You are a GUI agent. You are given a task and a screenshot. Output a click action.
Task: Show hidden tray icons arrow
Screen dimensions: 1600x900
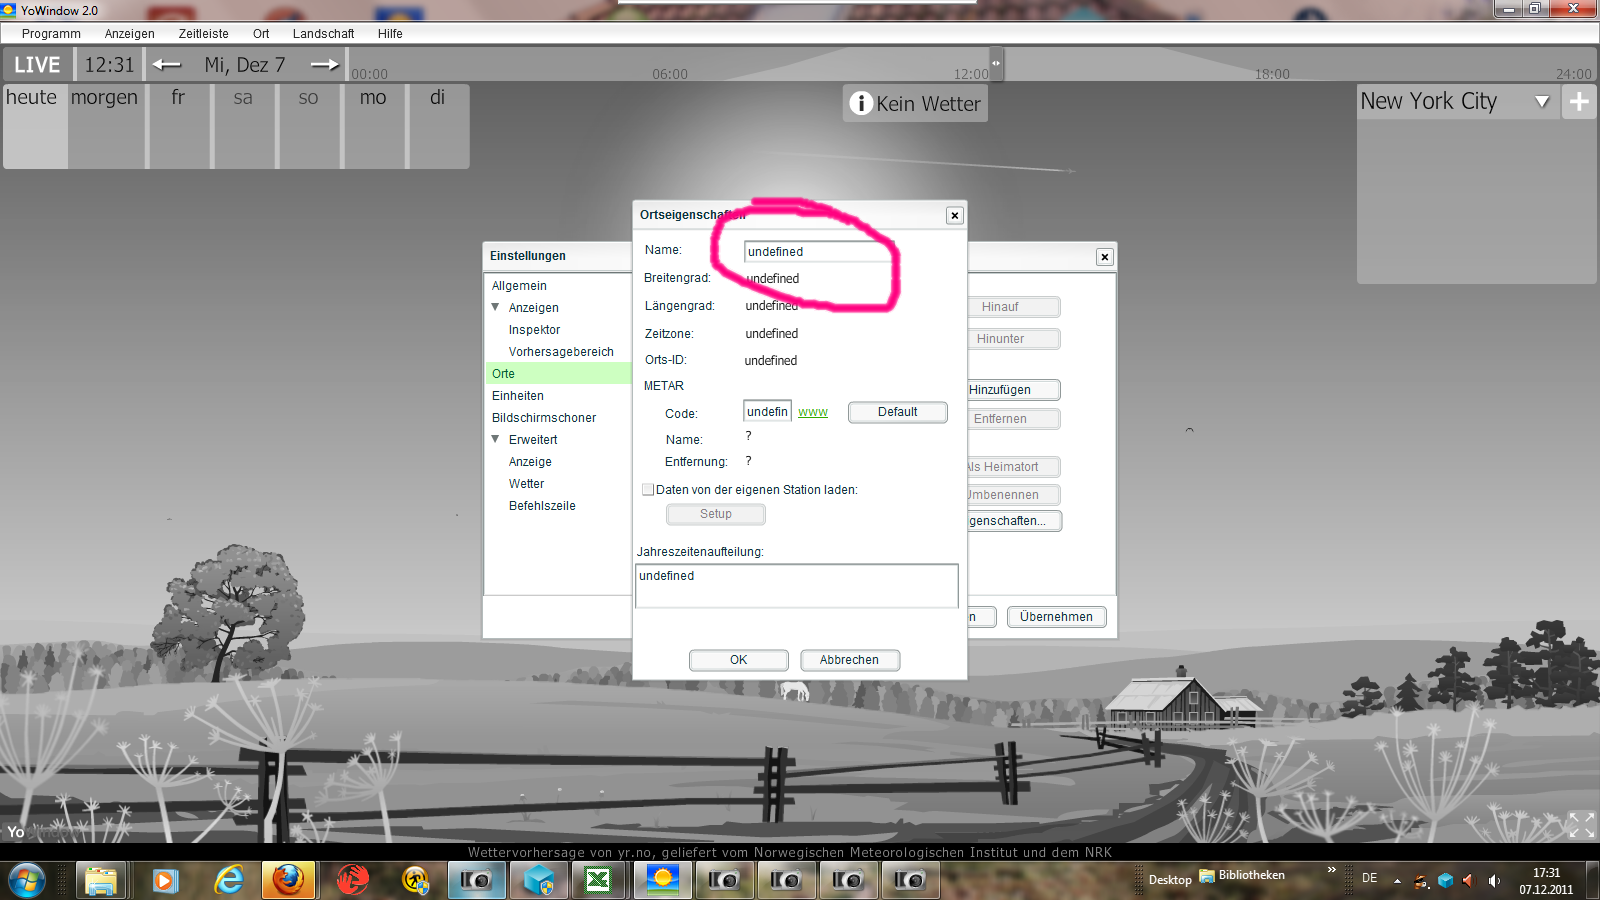coord(1397,881)
